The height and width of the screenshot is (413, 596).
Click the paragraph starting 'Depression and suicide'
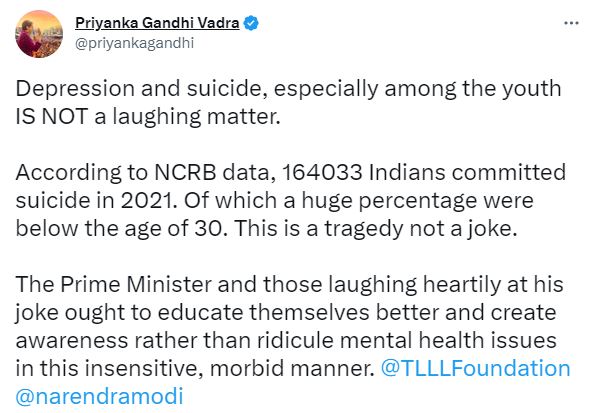coord(288,102)
